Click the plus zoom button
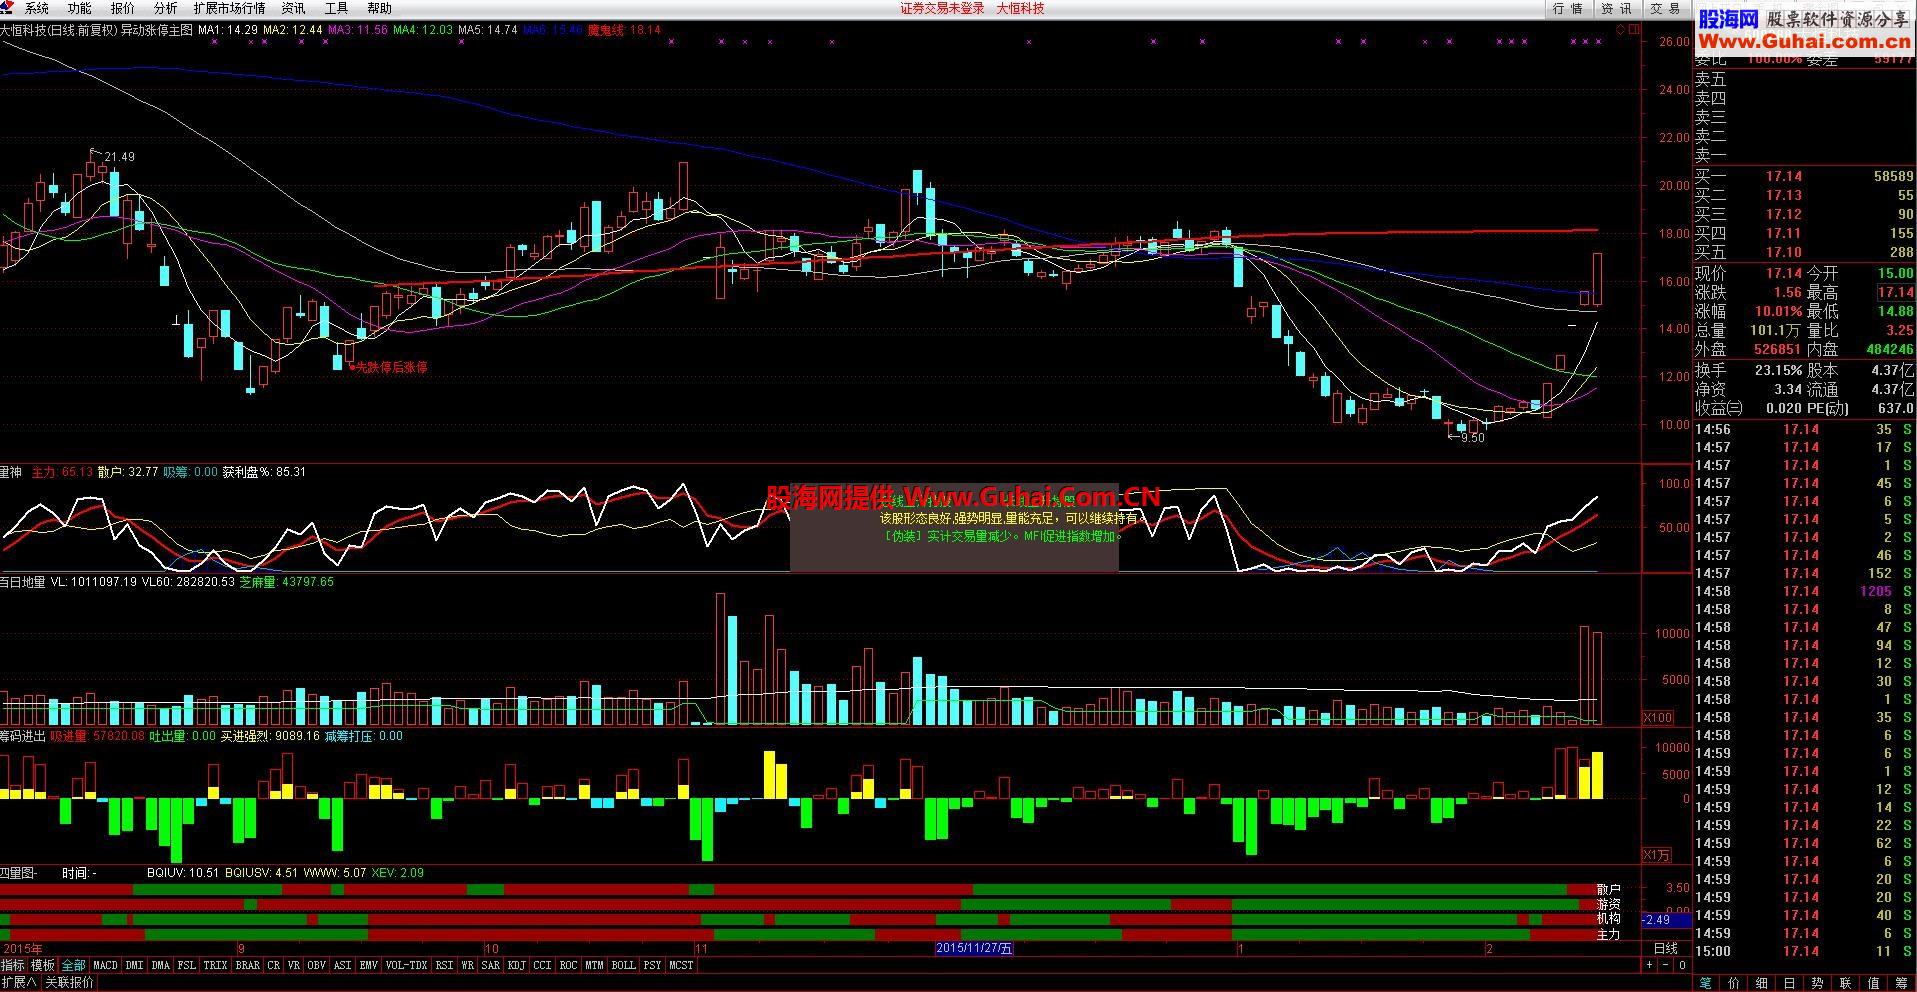1917x992 pixels. click(x=1649, y=966)
